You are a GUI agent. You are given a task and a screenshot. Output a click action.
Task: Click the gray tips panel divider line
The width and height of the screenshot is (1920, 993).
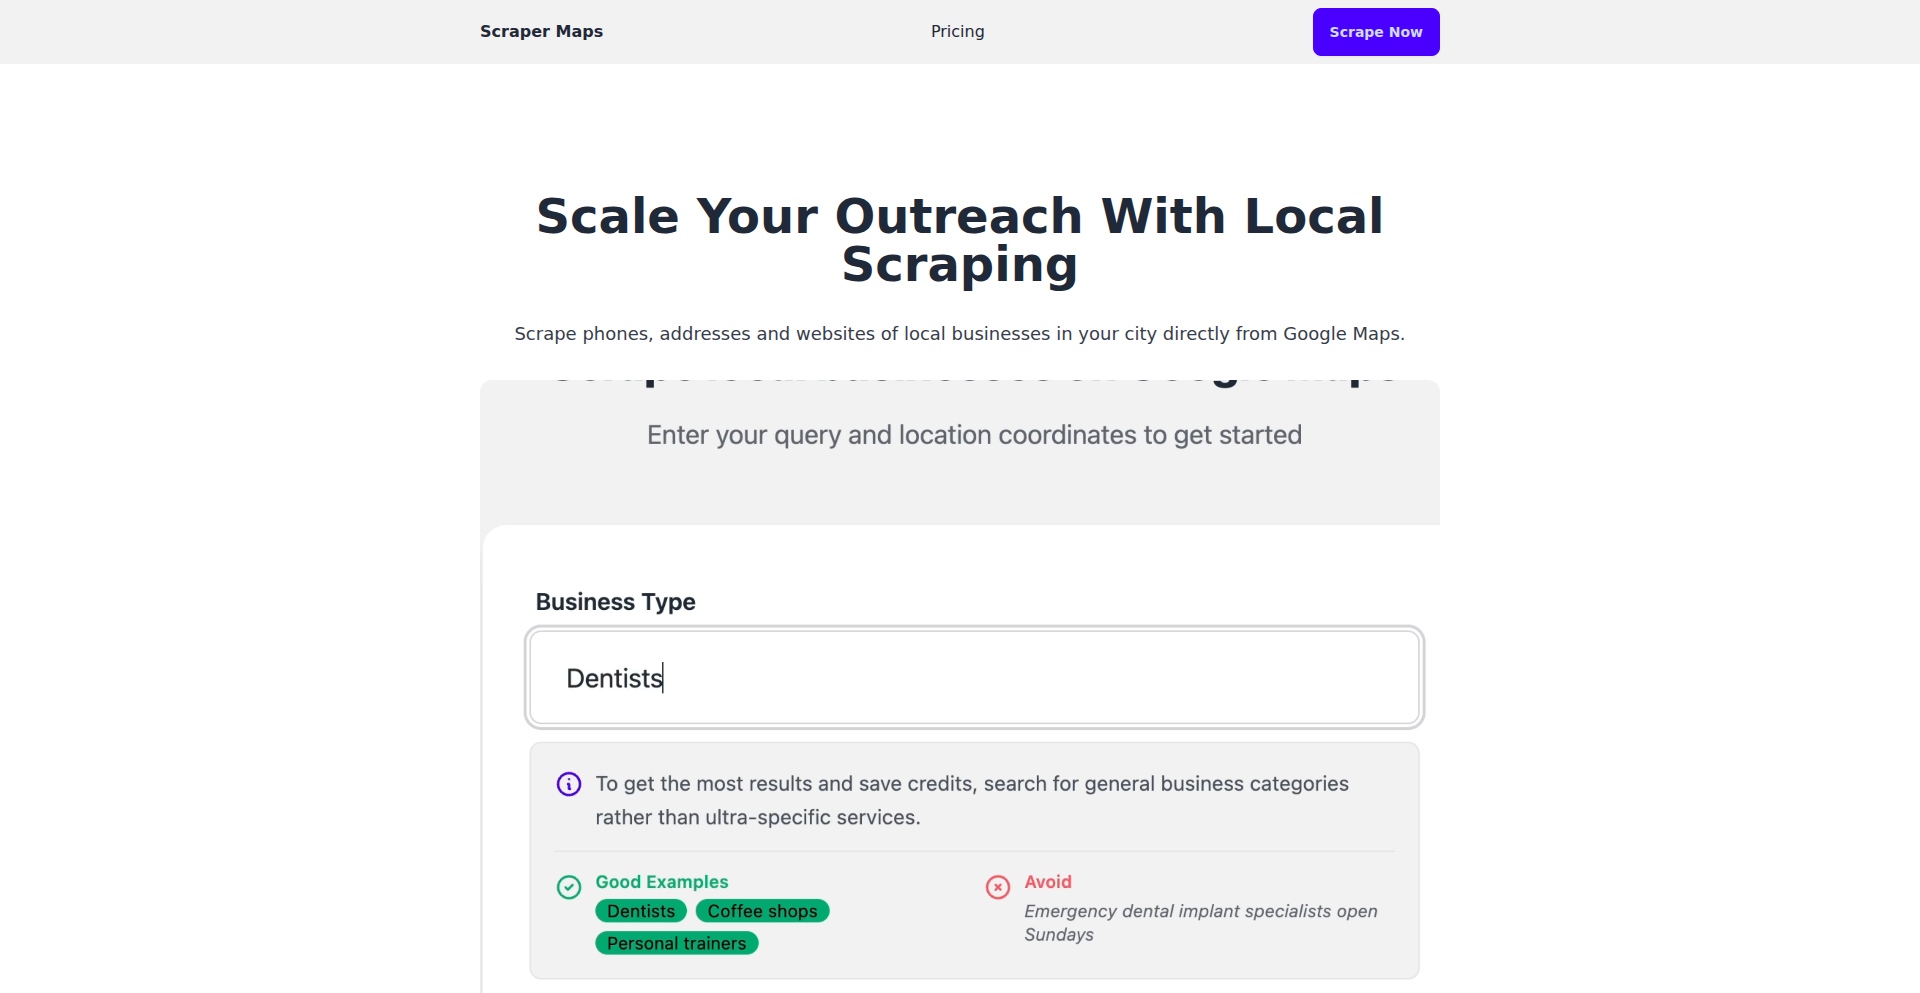[974, 852]
